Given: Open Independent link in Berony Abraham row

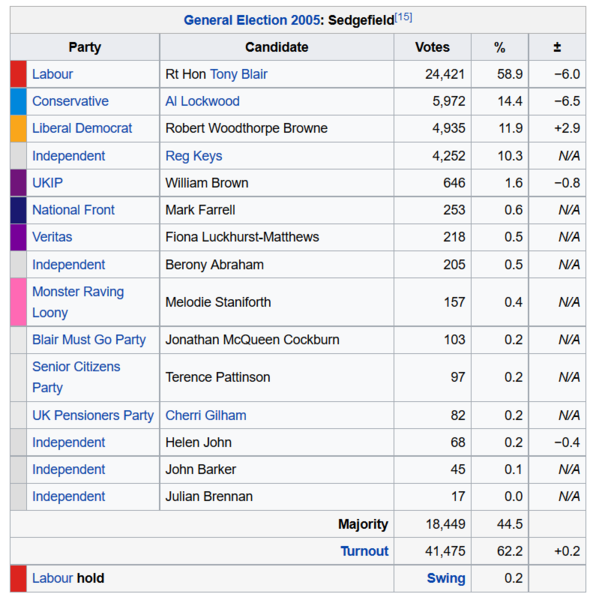Looking at the screenshot, I should coord(68,265).
